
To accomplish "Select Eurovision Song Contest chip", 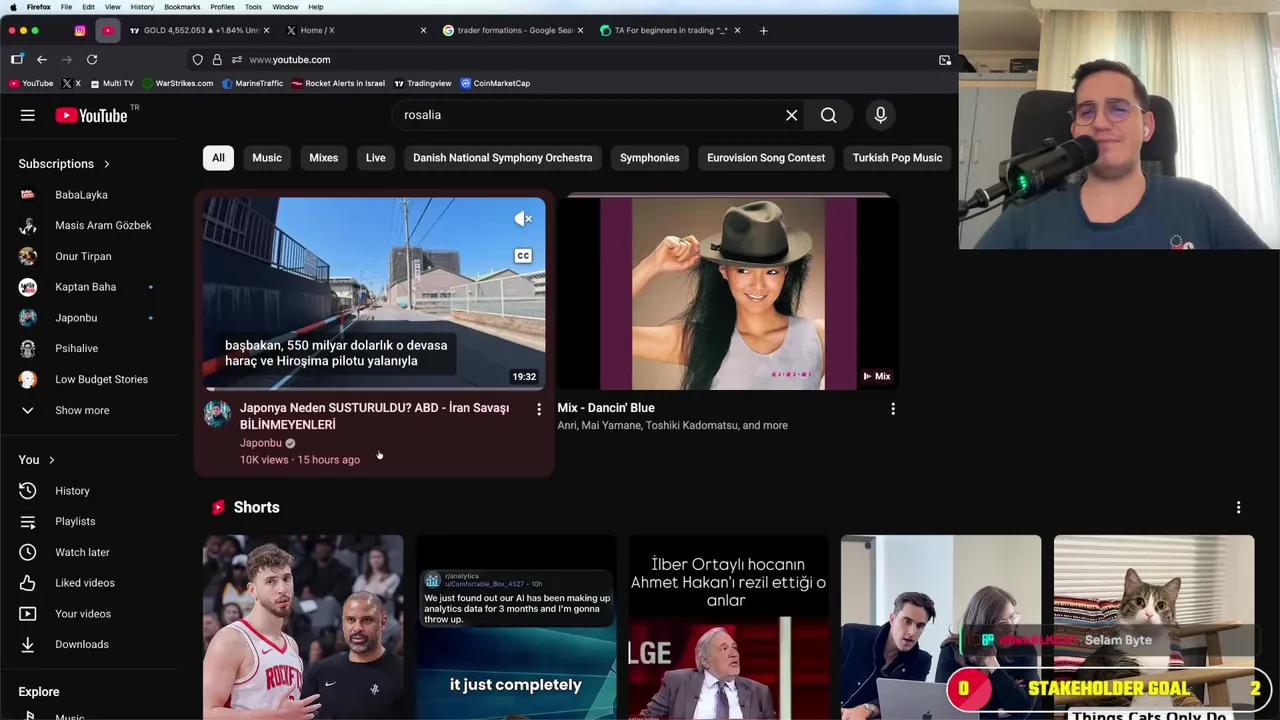I will [766, 158].
